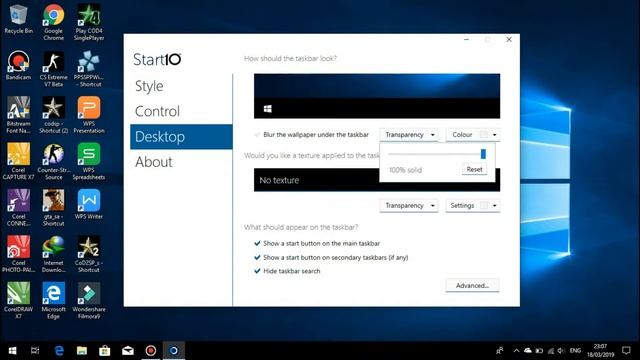Open the codsp Shortcut (2) icon
Image resolution: width=640 pixels, height=360 pixels.
[53, 115]
